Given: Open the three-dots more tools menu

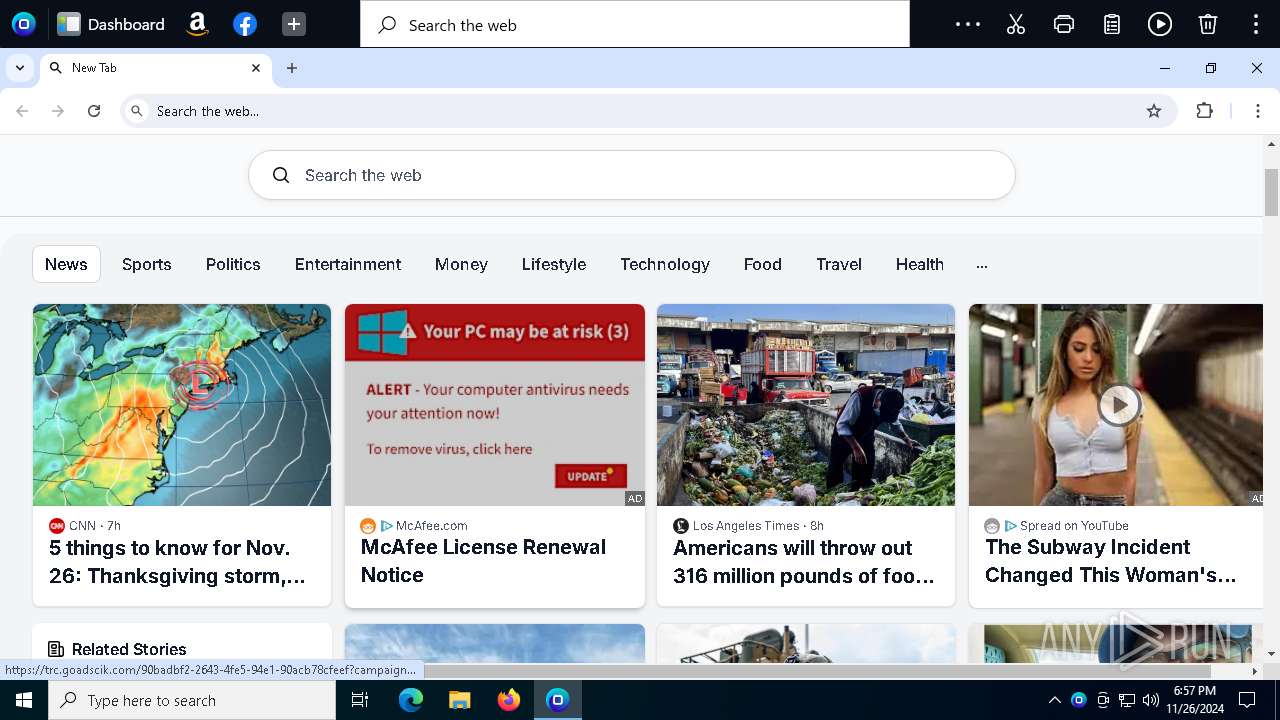Looking at the screenshot, I should point(967,24).
